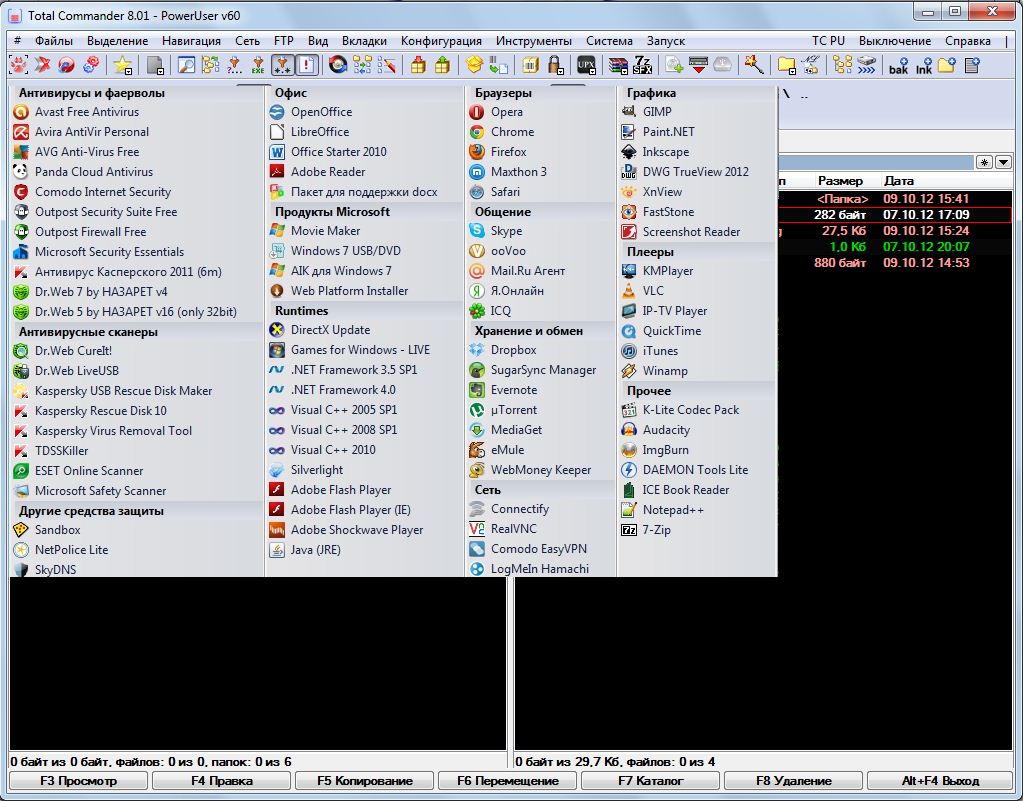
Task: Choose DirectX Update under Runtimes
Action: 330,330
